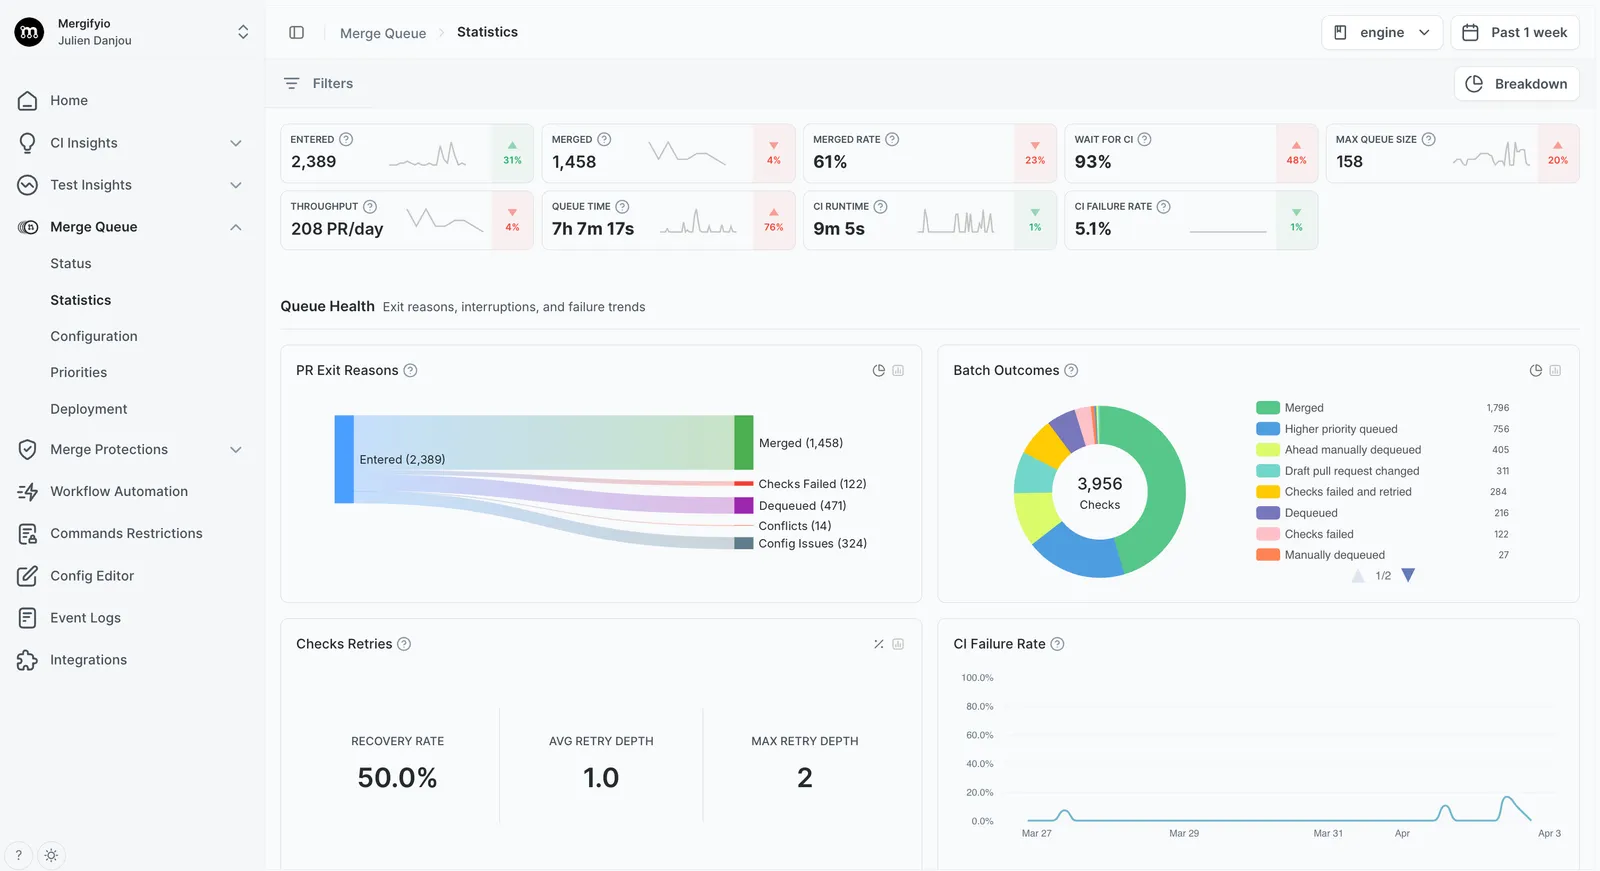Open the engine repository dropdown
Viewport: 1600px width, 871px height.
pyautogui.click(x=1382, y=32)
